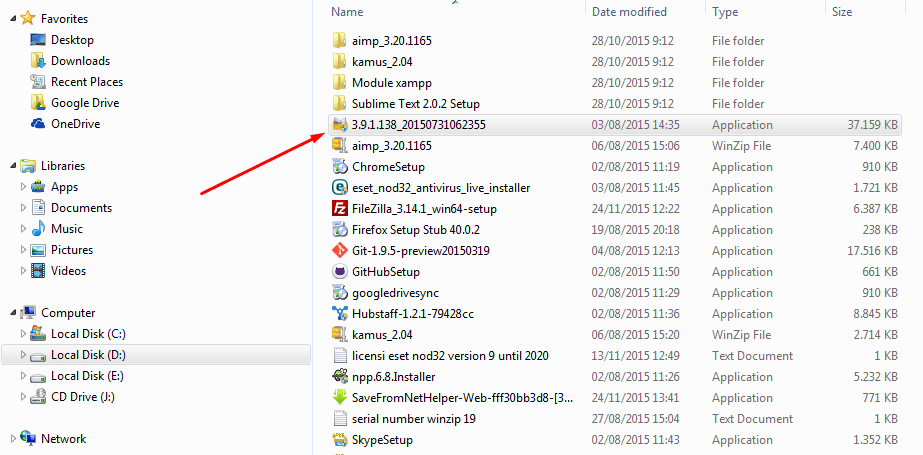Click the ChromeSetup installer icon
923x455 pixels.
tap(339, 167)
